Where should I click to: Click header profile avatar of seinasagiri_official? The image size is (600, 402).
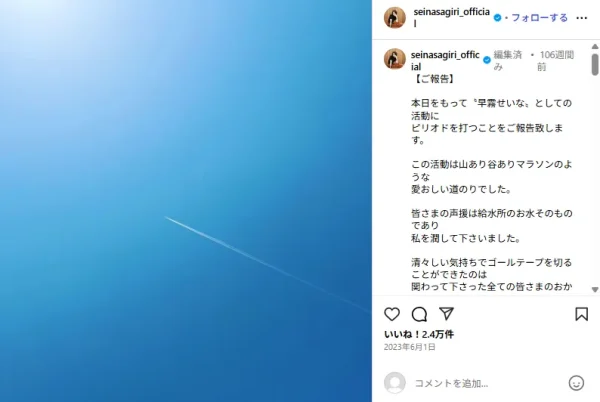395,18
